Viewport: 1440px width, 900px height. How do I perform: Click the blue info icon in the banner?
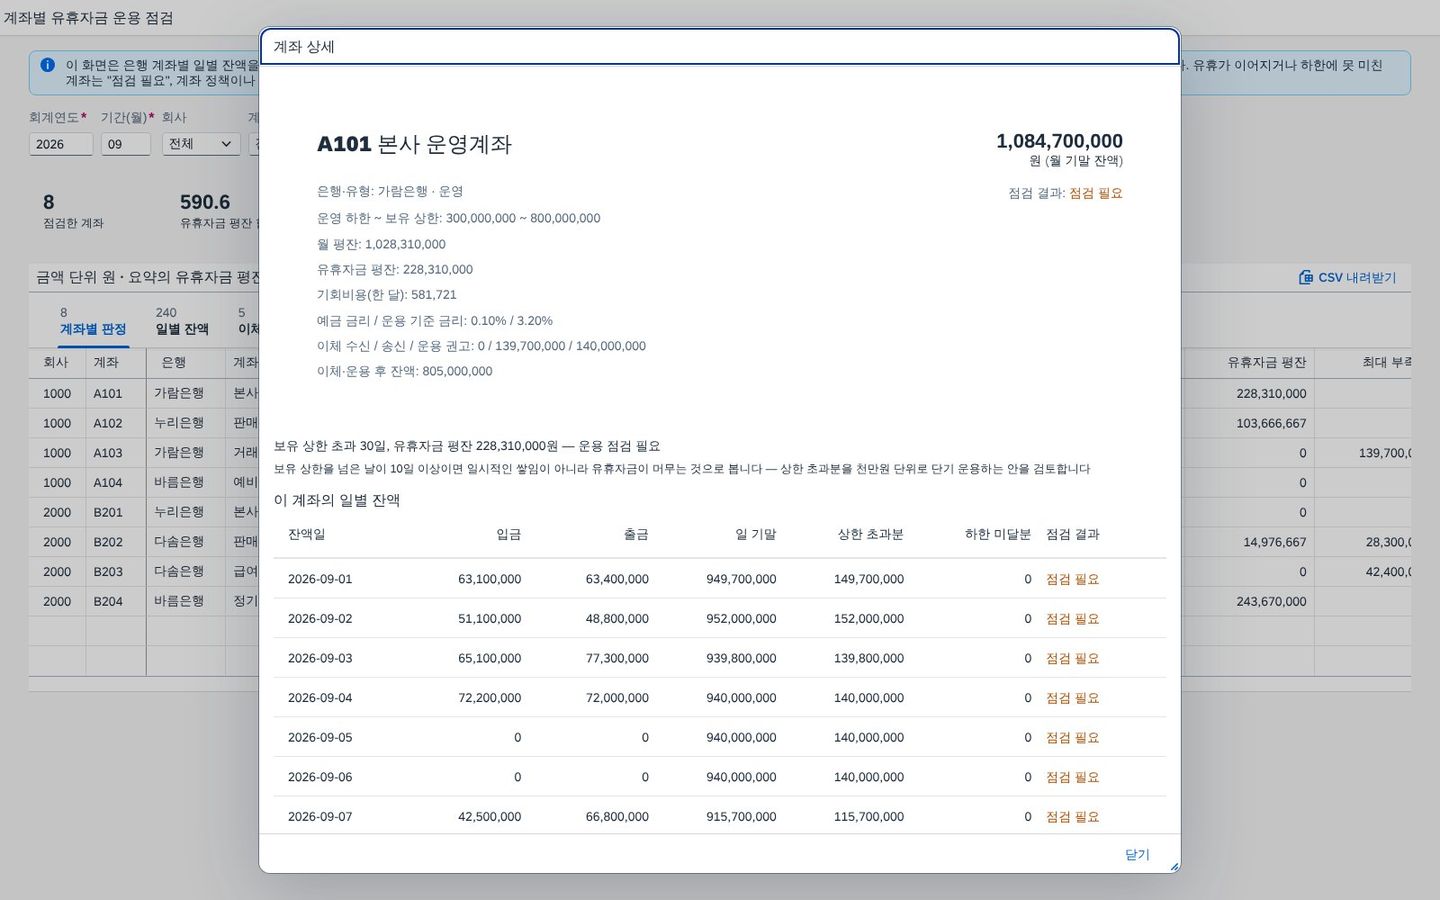(47, 65)
